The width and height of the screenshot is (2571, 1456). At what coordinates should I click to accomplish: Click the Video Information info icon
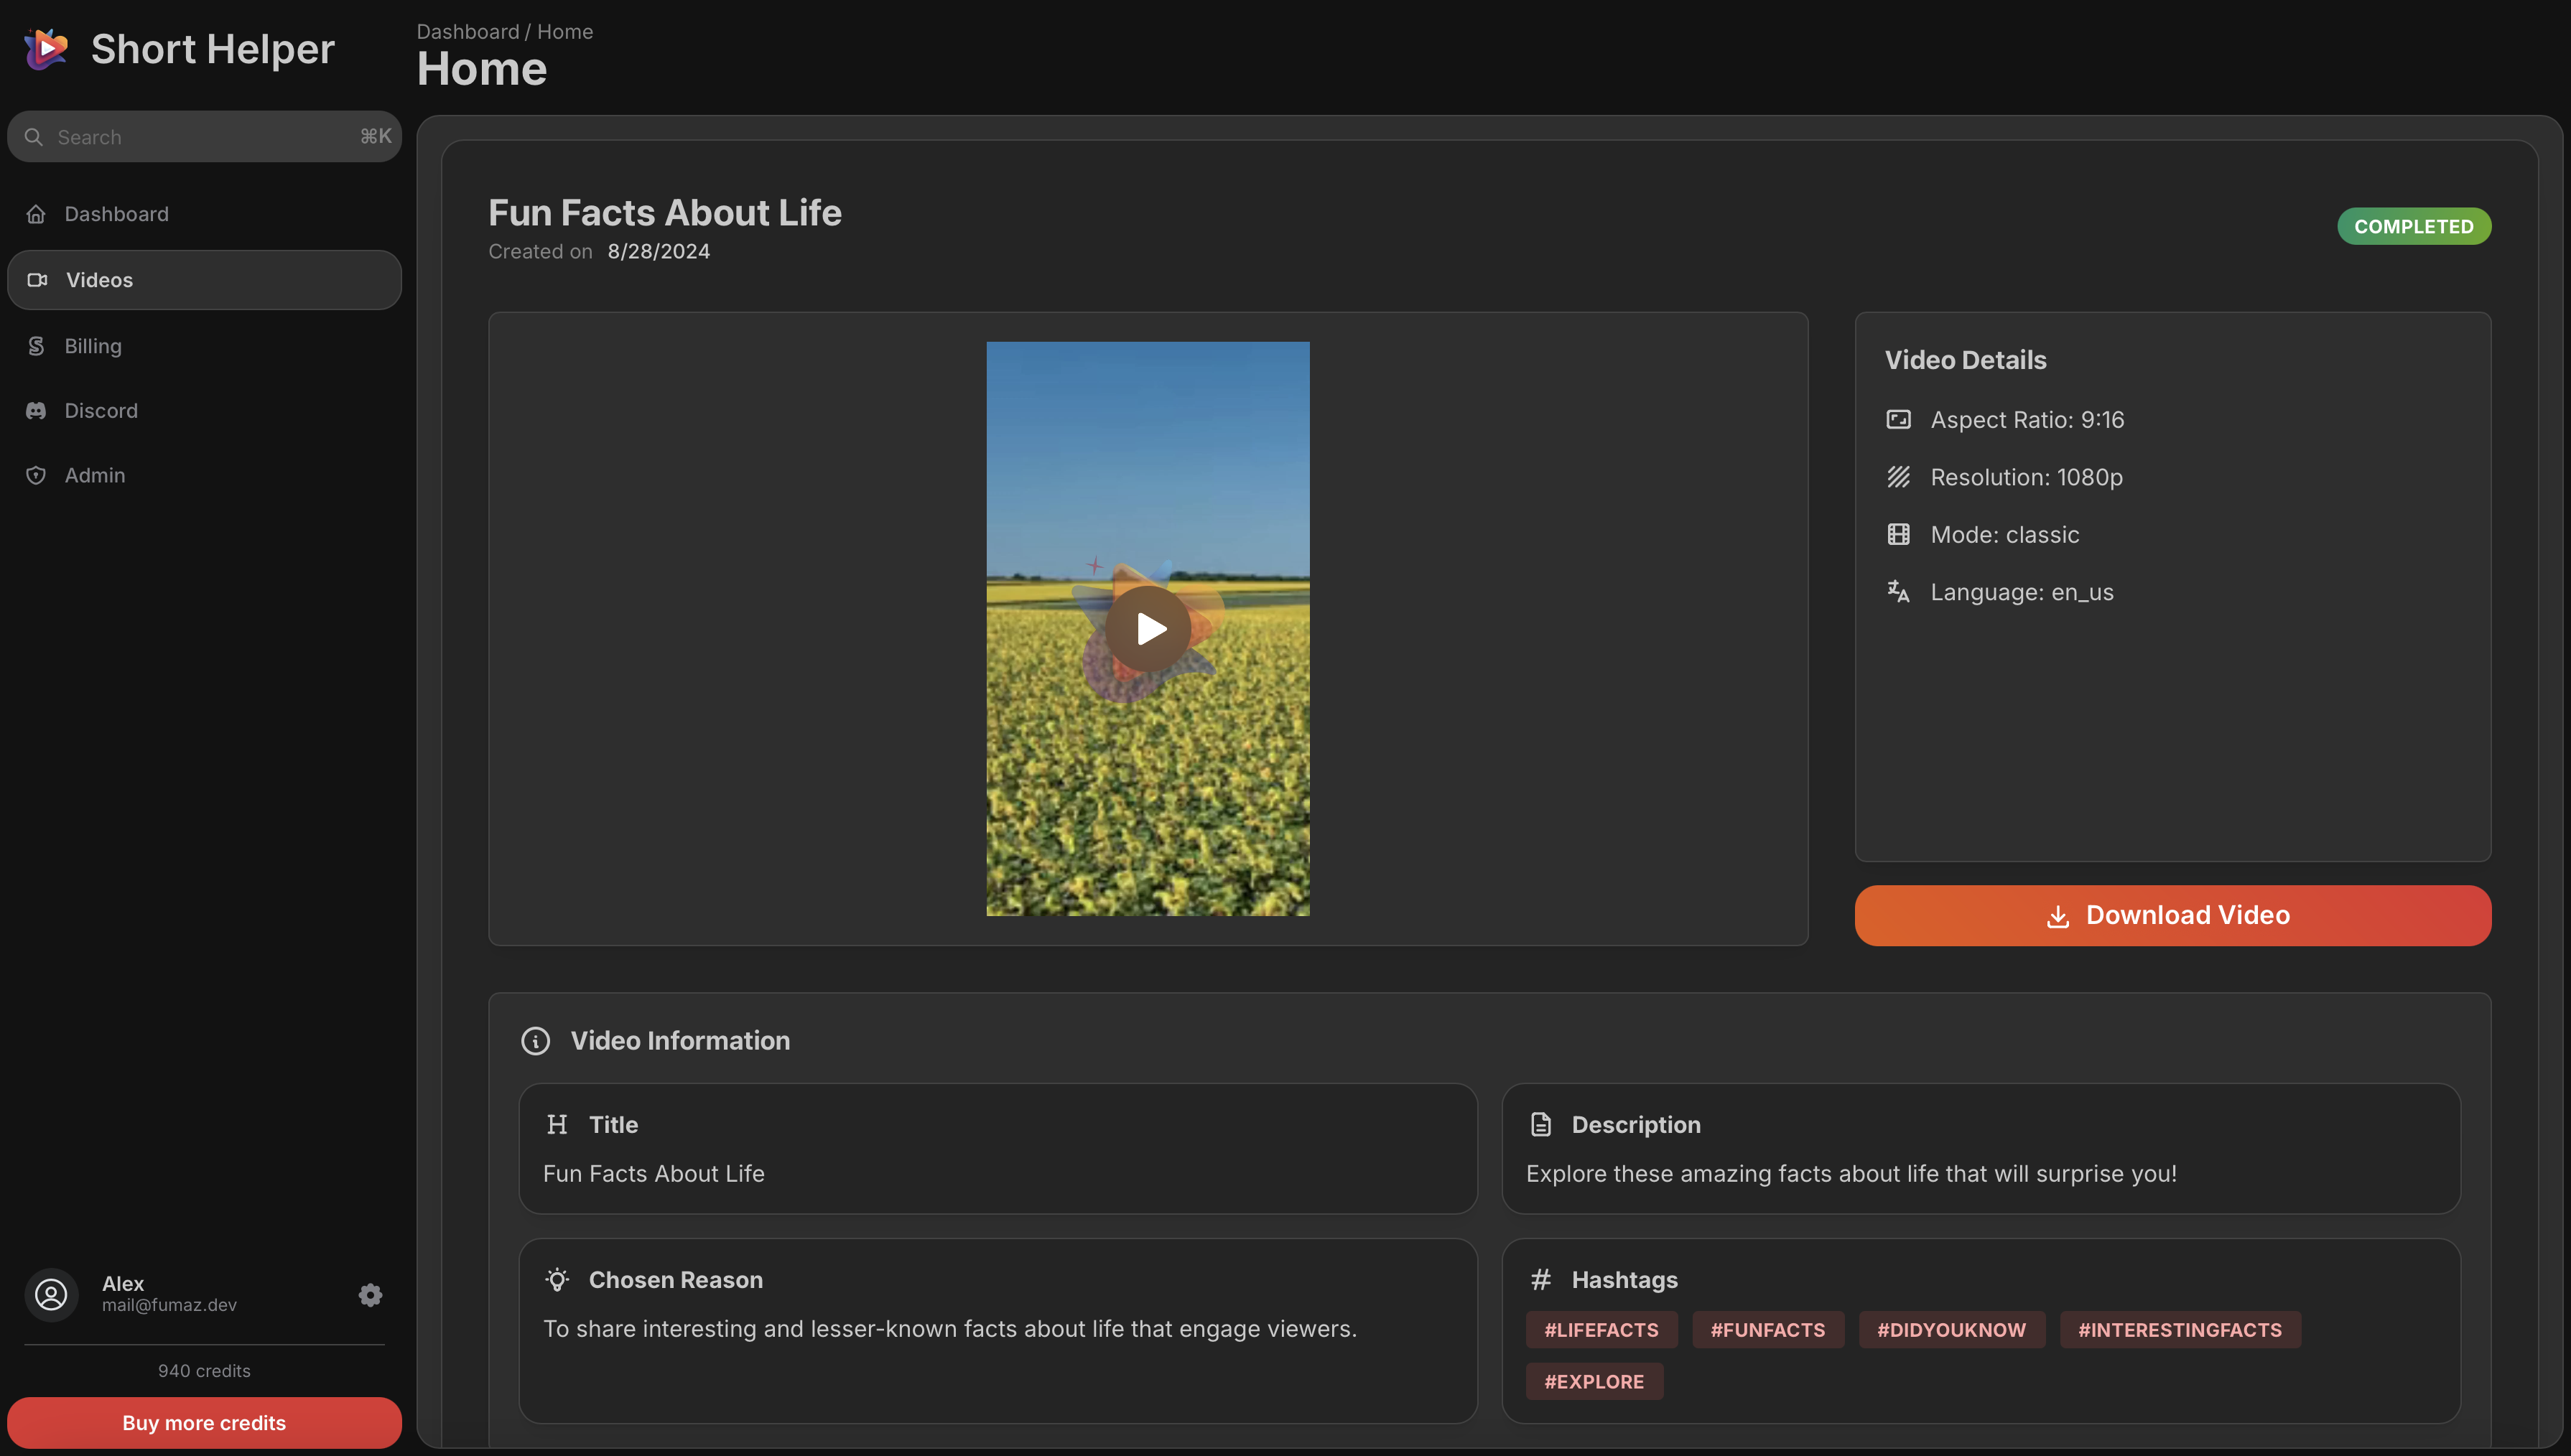click(535, 1041)
